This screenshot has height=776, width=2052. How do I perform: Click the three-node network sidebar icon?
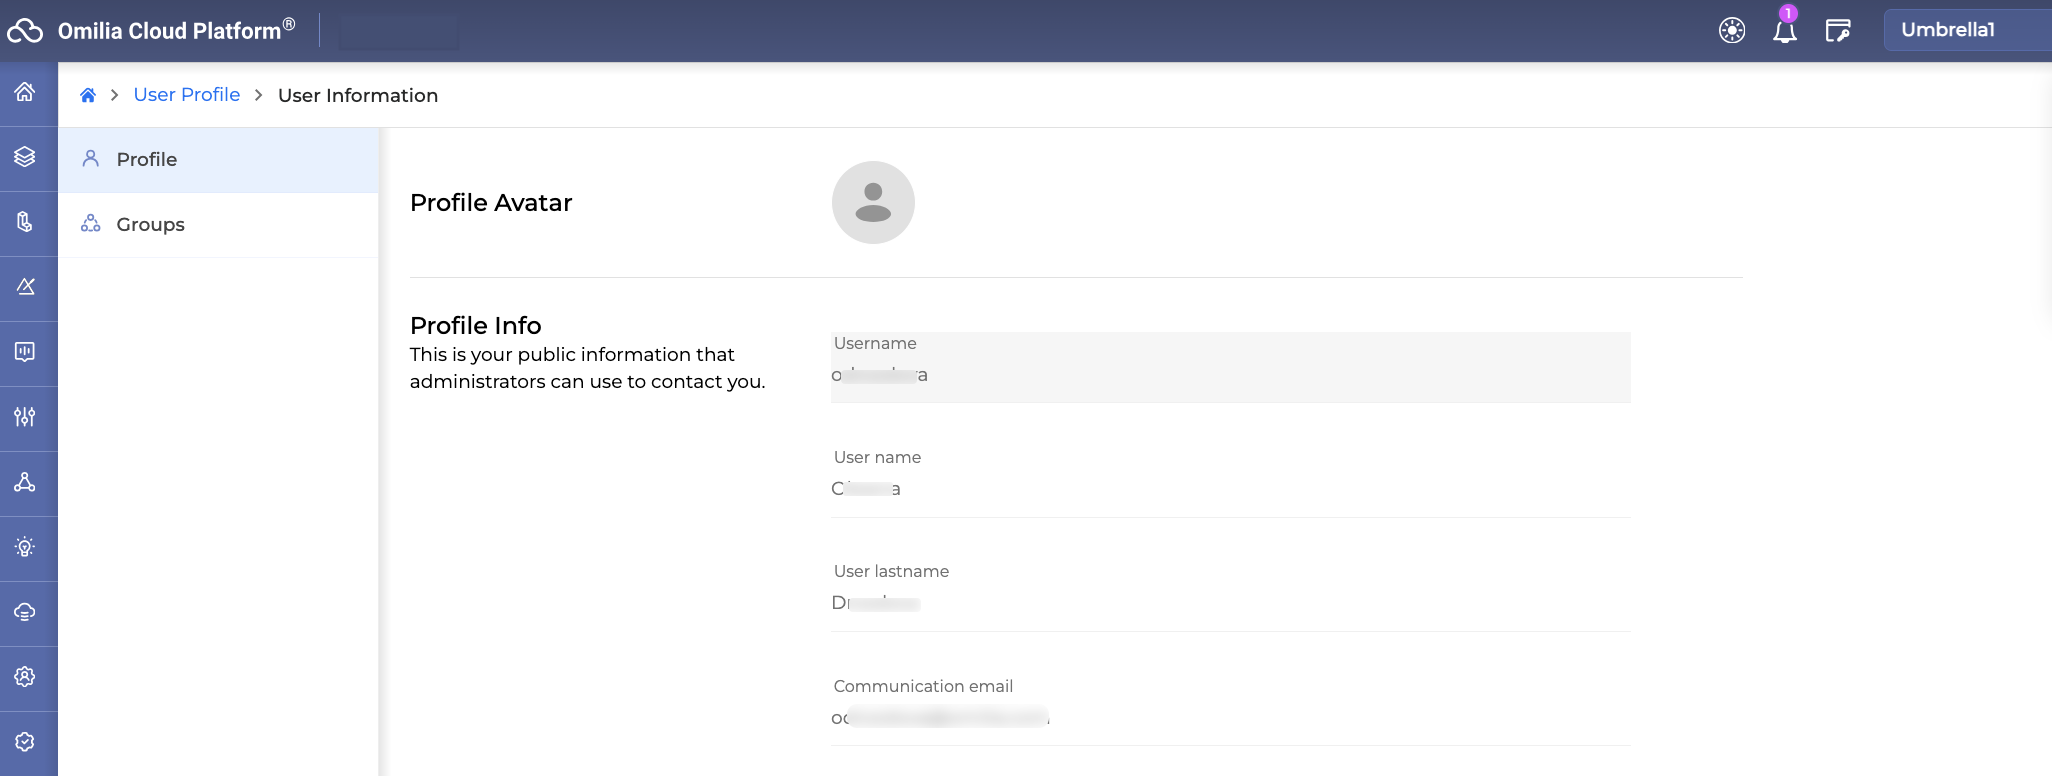click(25, 482)
